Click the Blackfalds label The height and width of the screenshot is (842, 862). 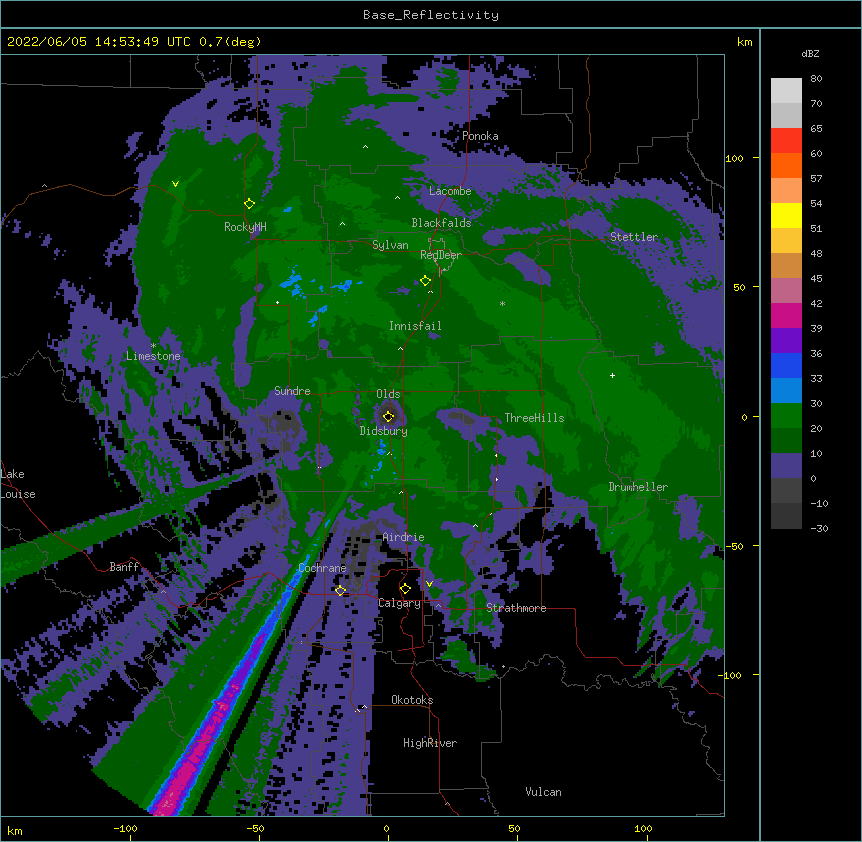tap(441, 223)
